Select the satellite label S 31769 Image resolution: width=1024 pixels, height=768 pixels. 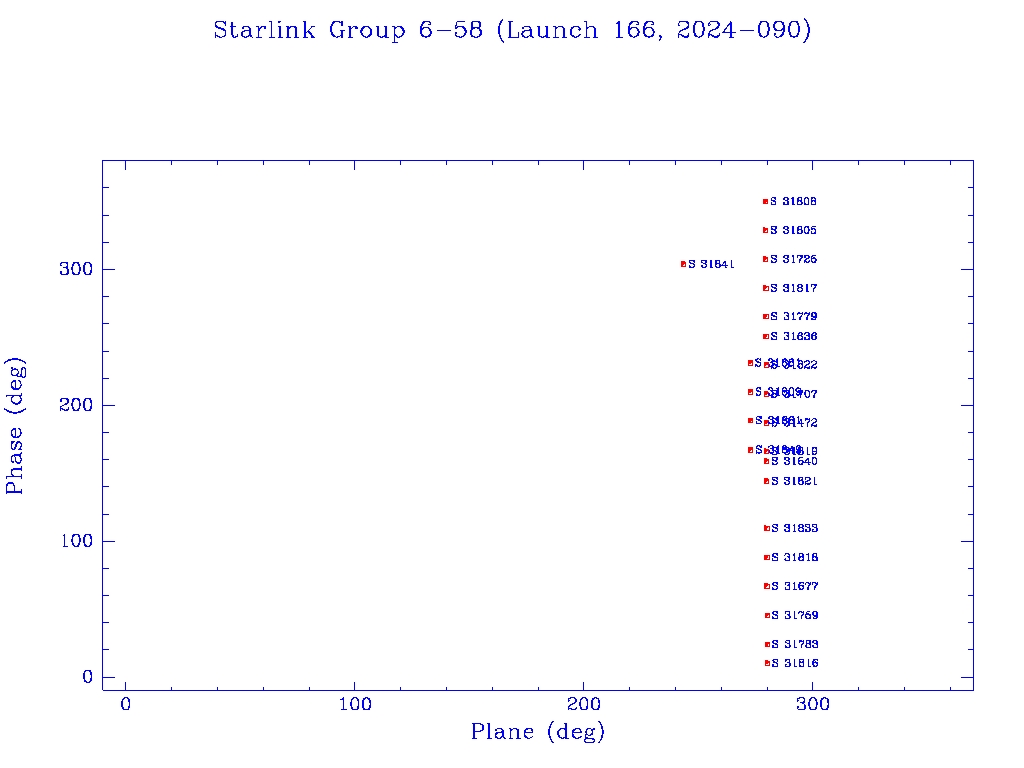795,615
